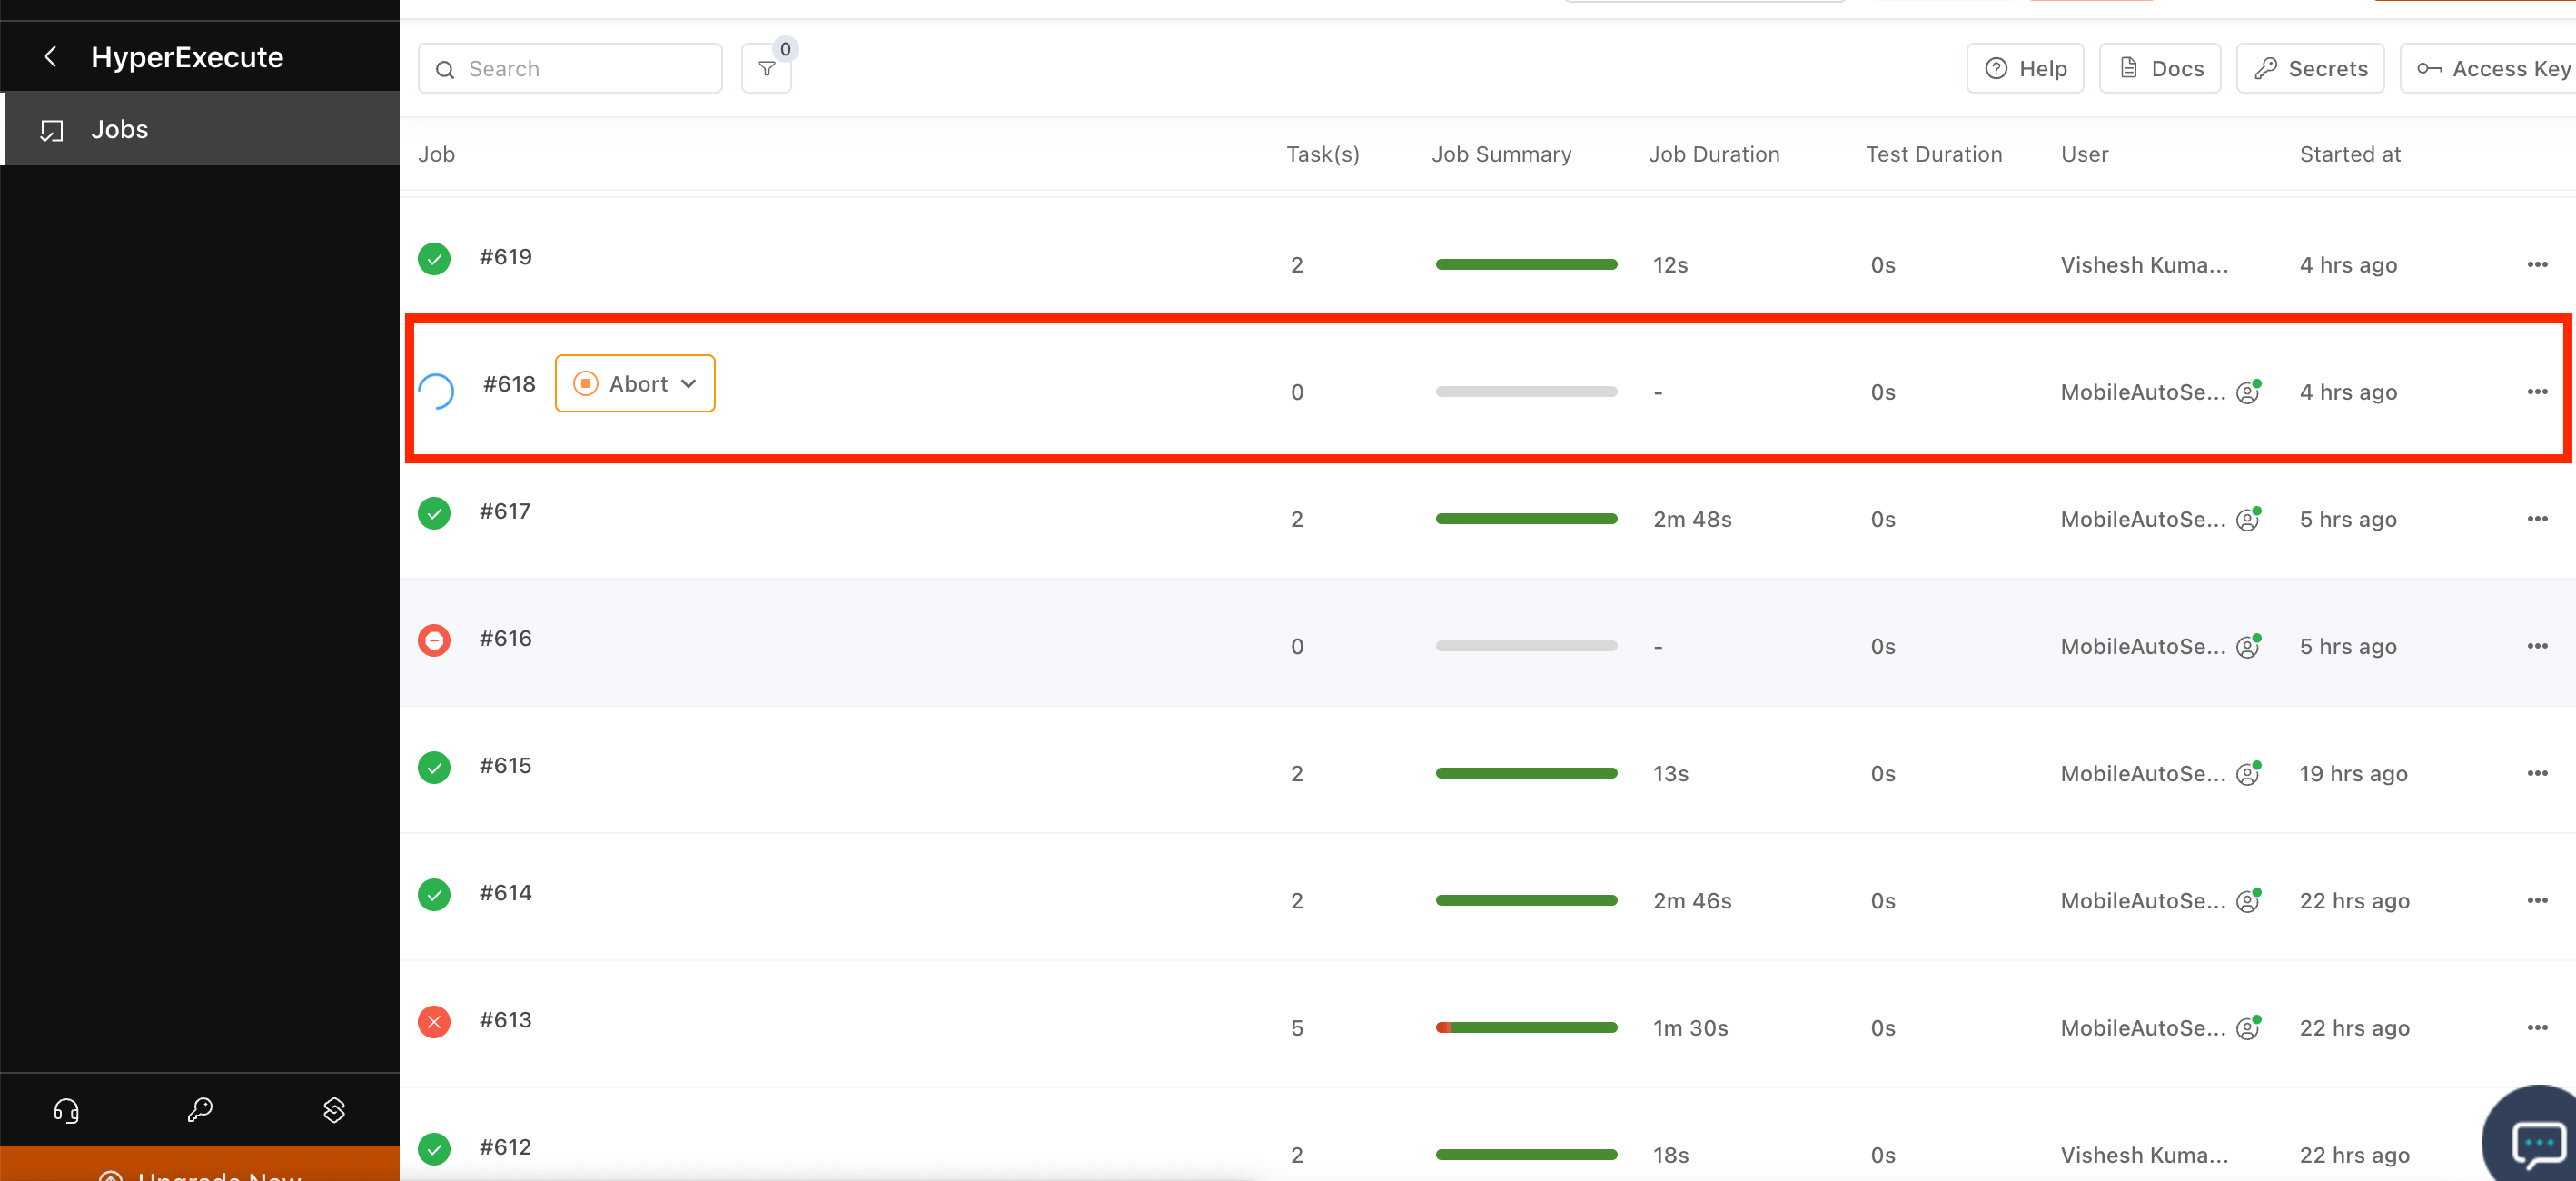
Task: Open more options for job #613
Action: [x=2537, y=1028]
